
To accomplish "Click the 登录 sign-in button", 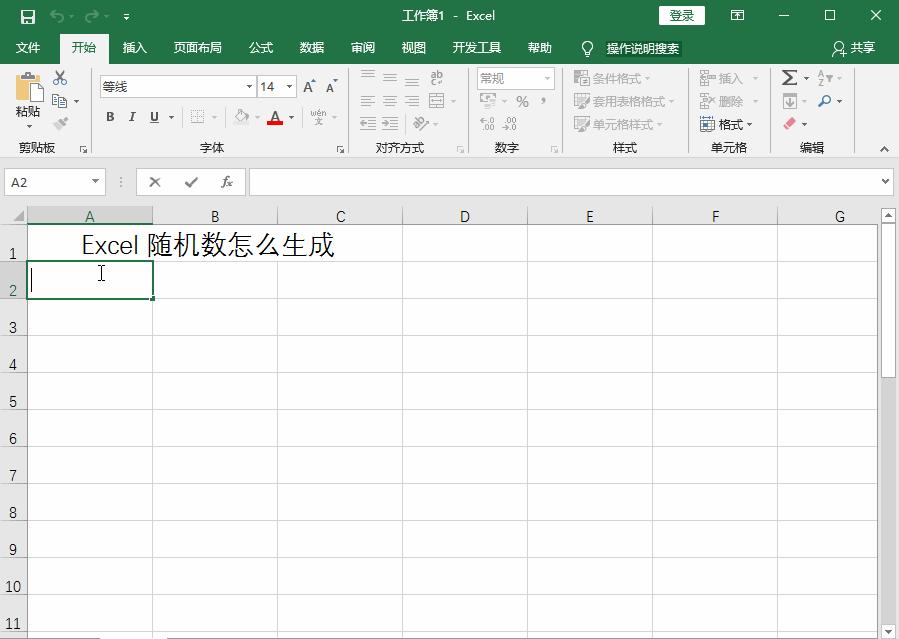I will tap(682, 16).
